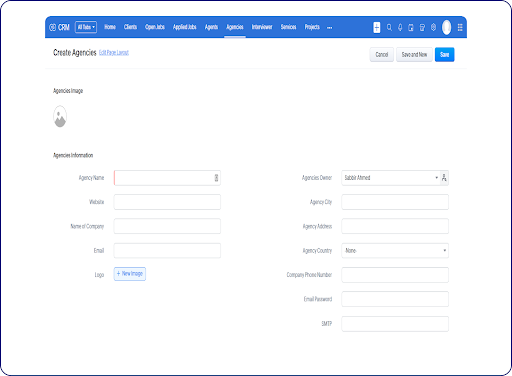Click the blue Save button
Viewport: 512px width, 376px height.
[x=445, y=54]
